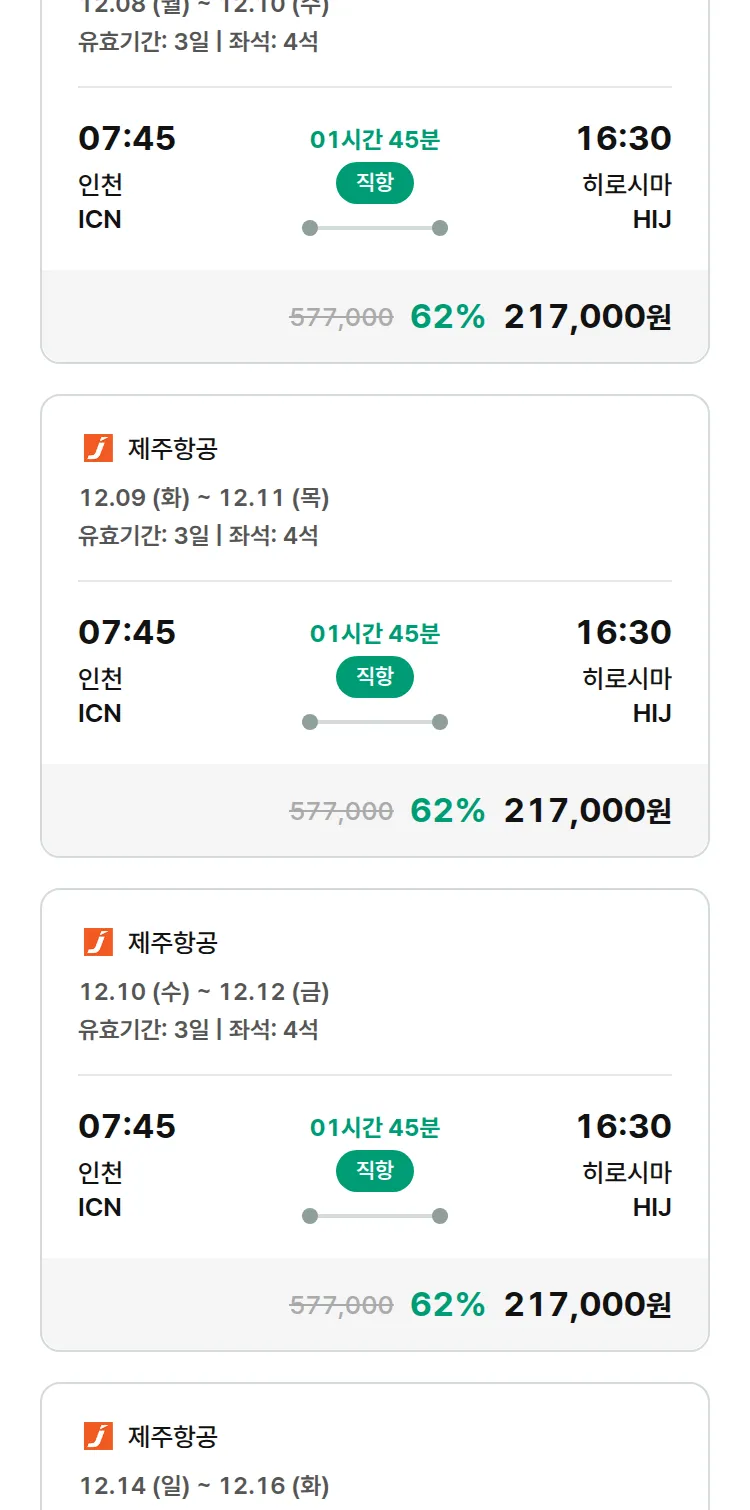The width and height of the screenshot is (750, 1510).
Task: Open the 12.10 (수) ~ 12.12 (금) date range
Action: click(x=204, y=992)
